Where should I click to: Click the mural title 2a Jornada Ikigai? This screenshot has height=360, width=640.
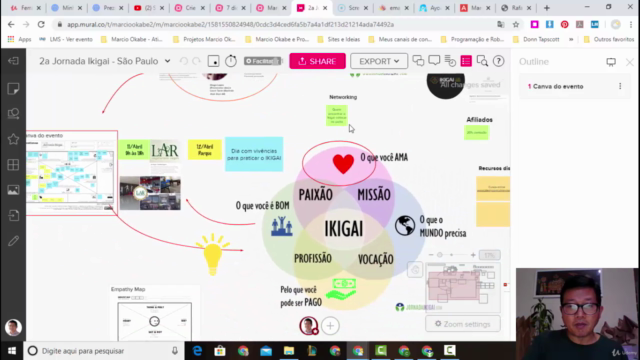(x=98, y=61)
